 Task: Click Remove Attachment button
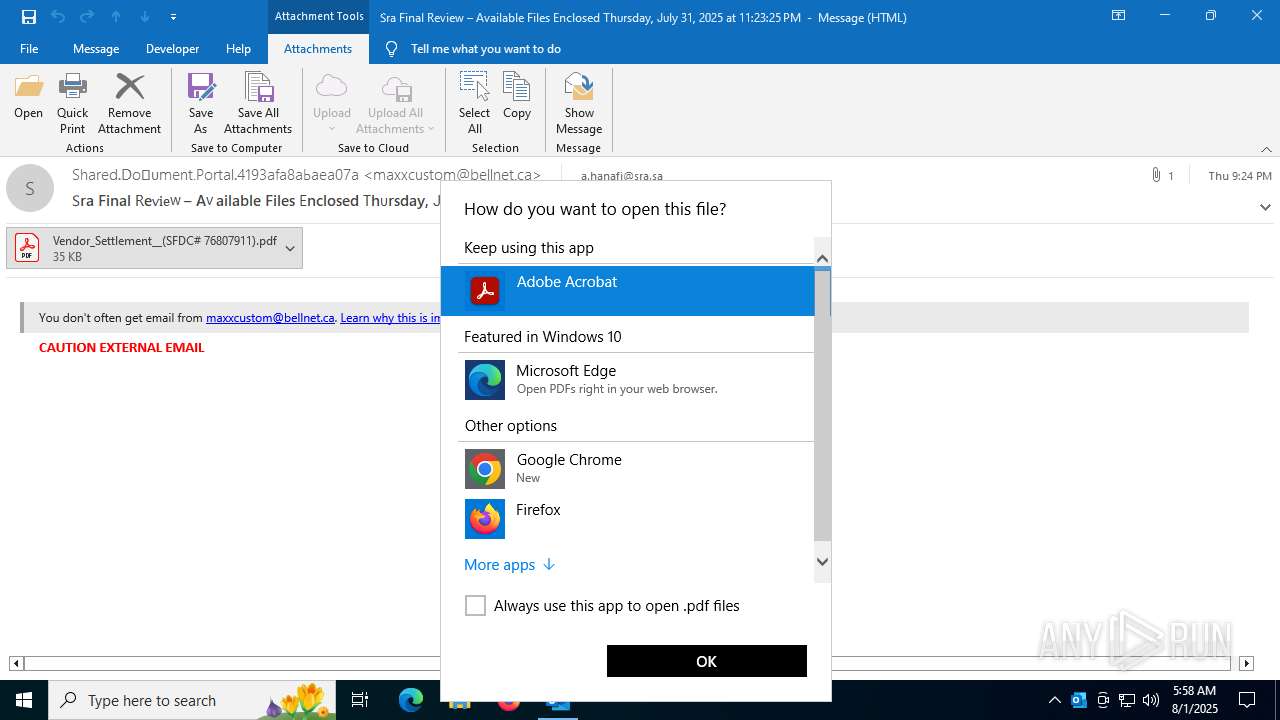click(x=129, y=104)
